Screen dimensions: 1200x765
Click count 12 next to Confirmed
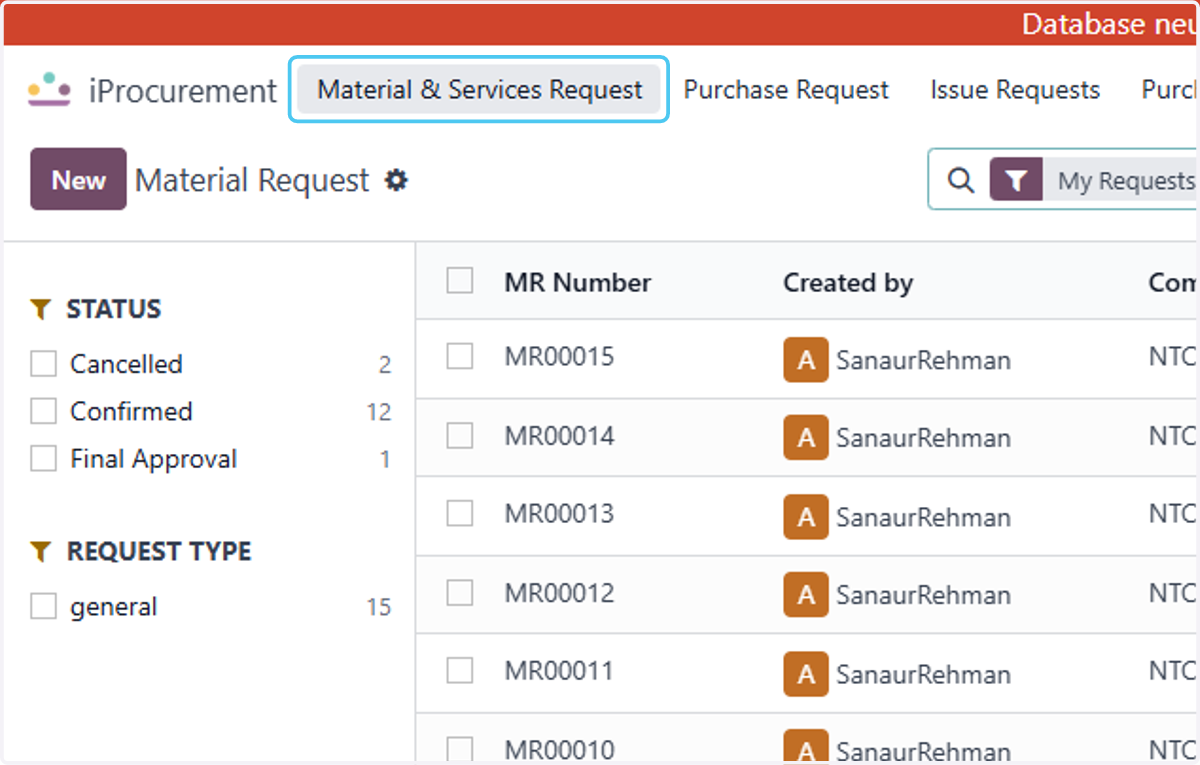pos(378,412)
